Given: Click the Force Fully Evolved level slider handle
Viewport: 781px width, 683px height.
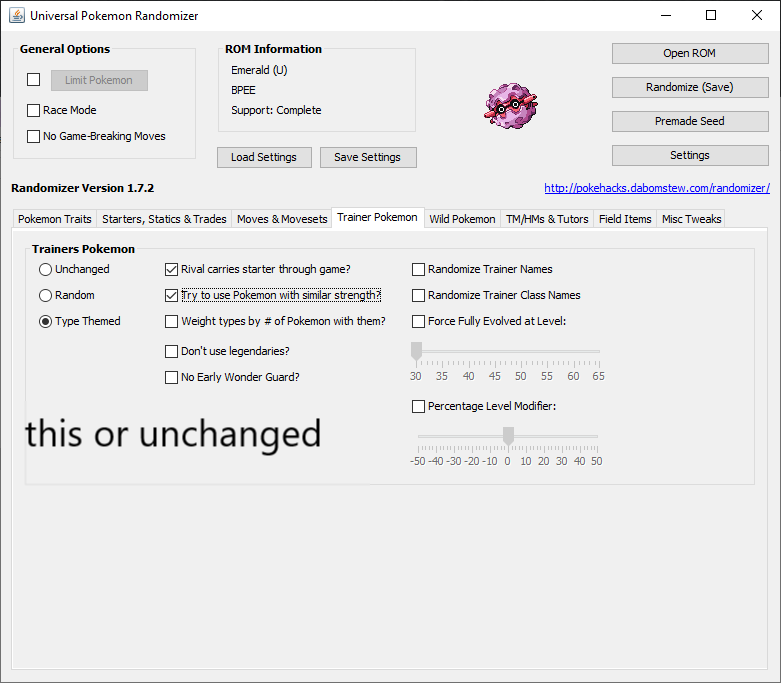Looking at the screenshot, I should 416,351.
